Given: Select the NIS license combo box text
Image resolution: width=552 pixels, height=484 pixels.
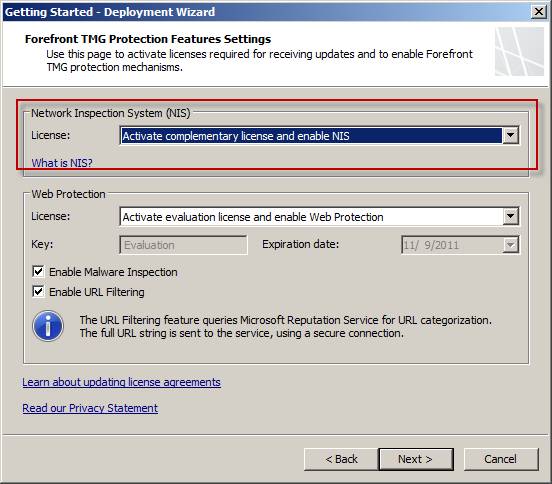Looking at the screenshot, I should click(312, 136).
